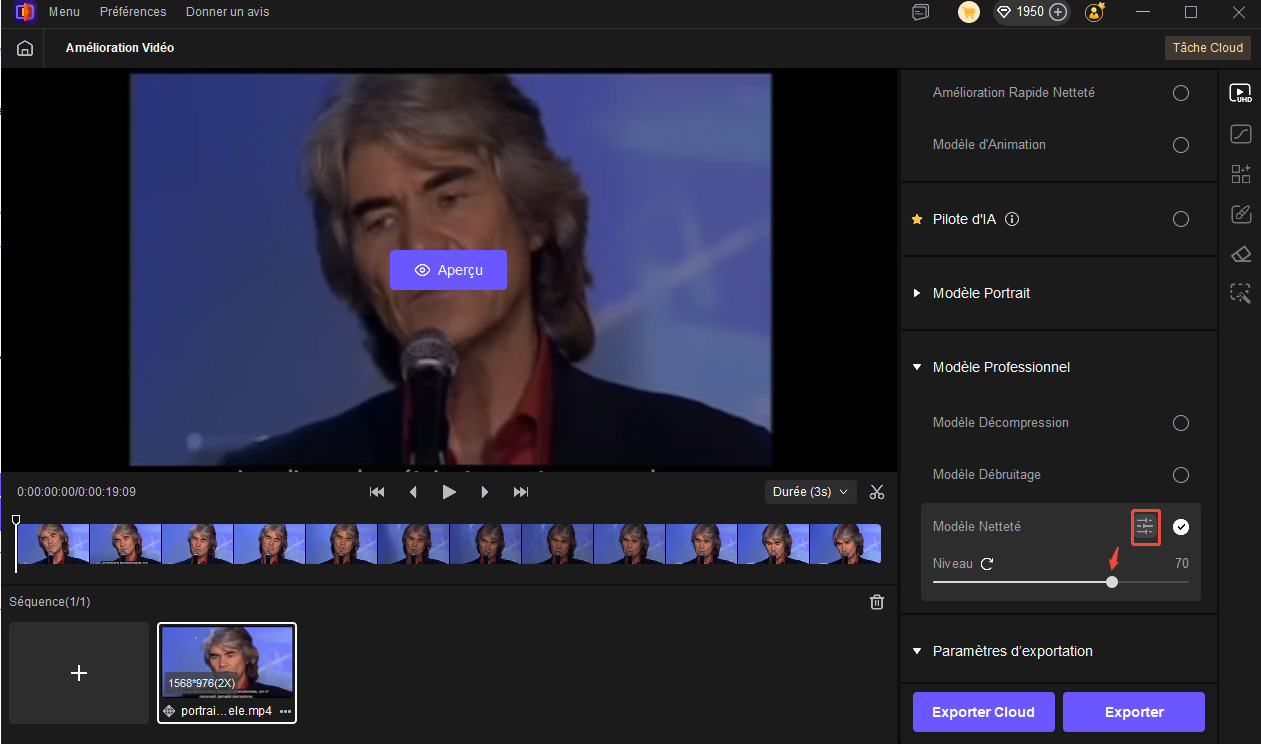
Task: Click the Exporter Cloud button
Action: click(x=983, y=712)
